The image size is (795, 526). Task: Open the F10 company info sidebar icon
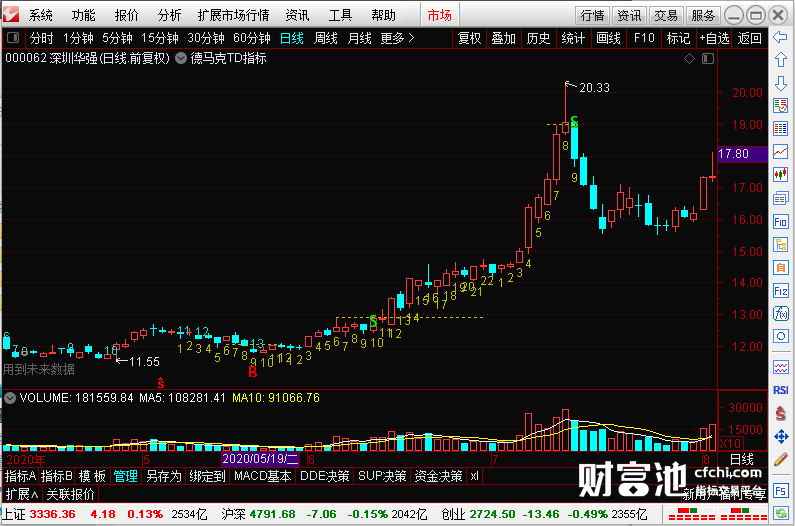780,222
